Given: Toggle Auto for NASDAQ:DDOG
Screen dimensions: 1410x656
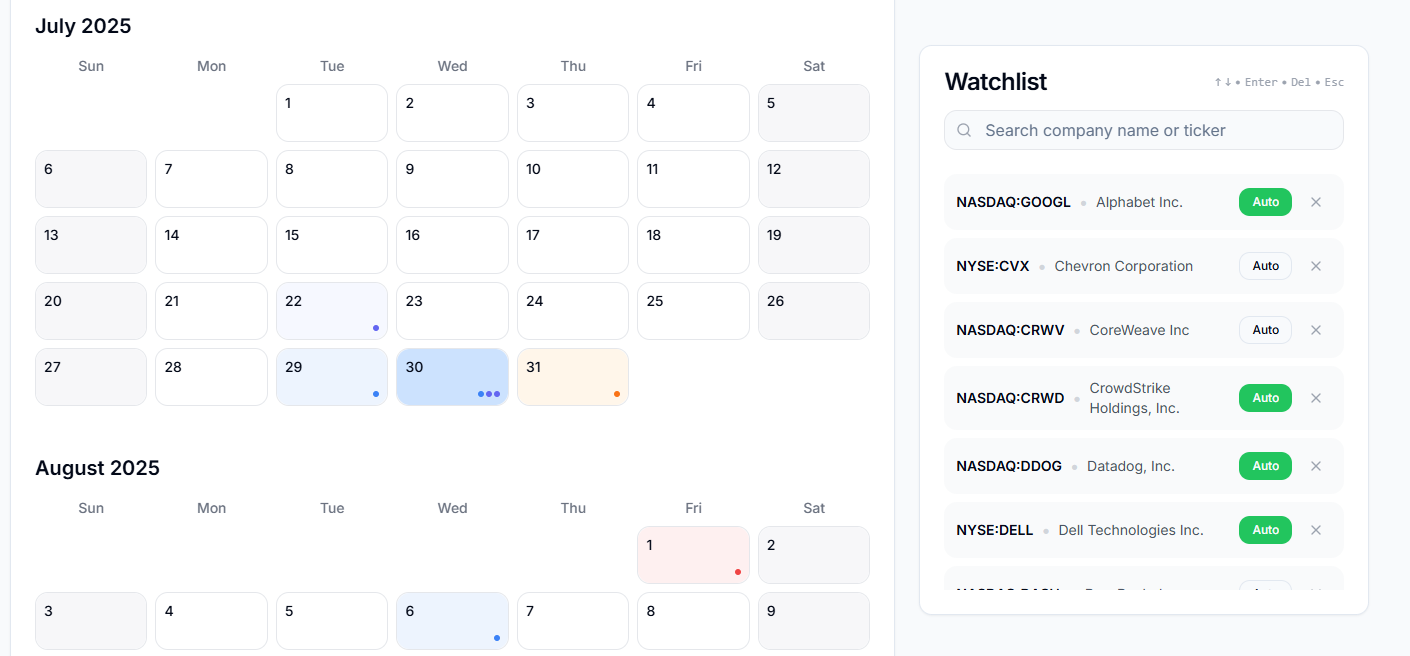Looking at the screenshot, I should point(1265,466).
